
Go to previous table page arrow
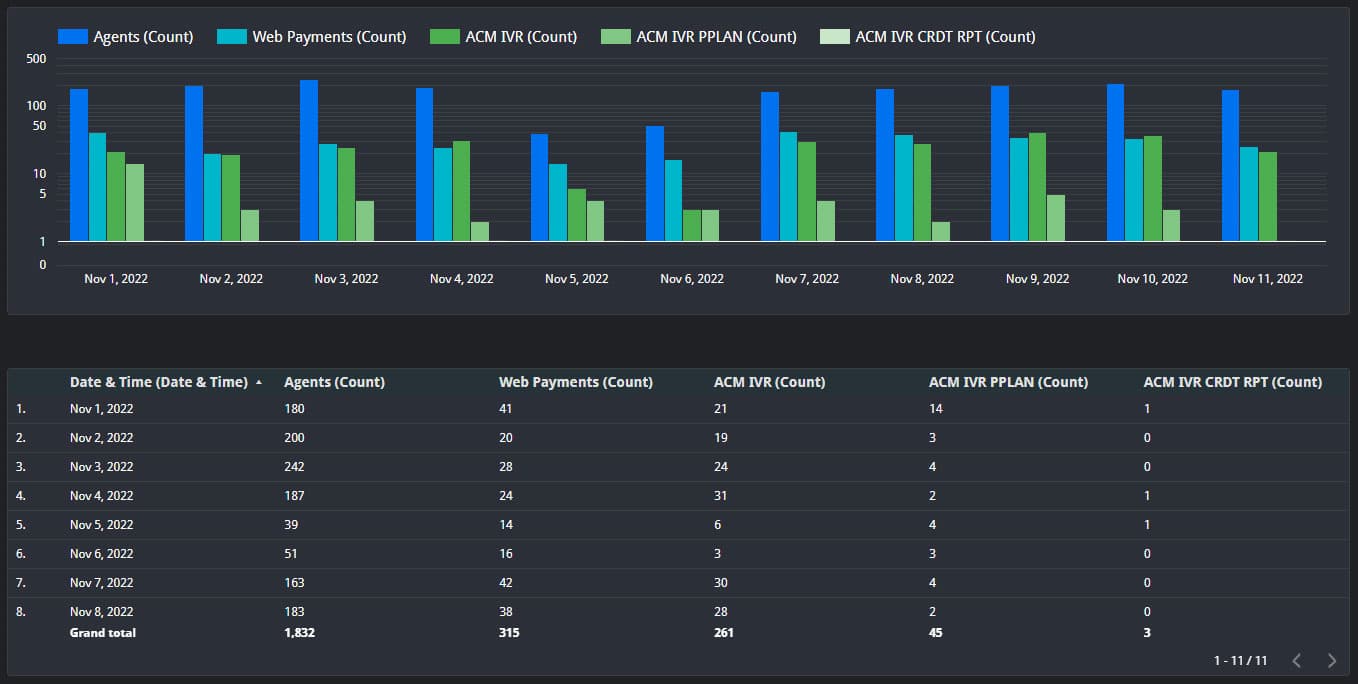pos(1296,660)
